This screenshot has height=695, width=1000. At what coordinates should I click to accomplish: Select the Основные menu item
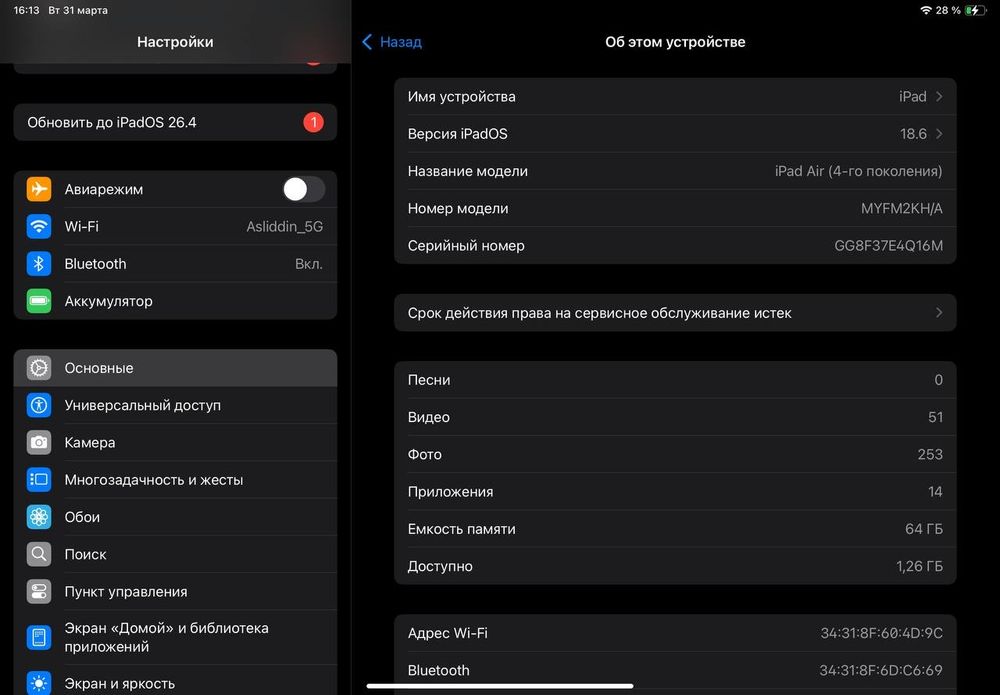(175, 368)
